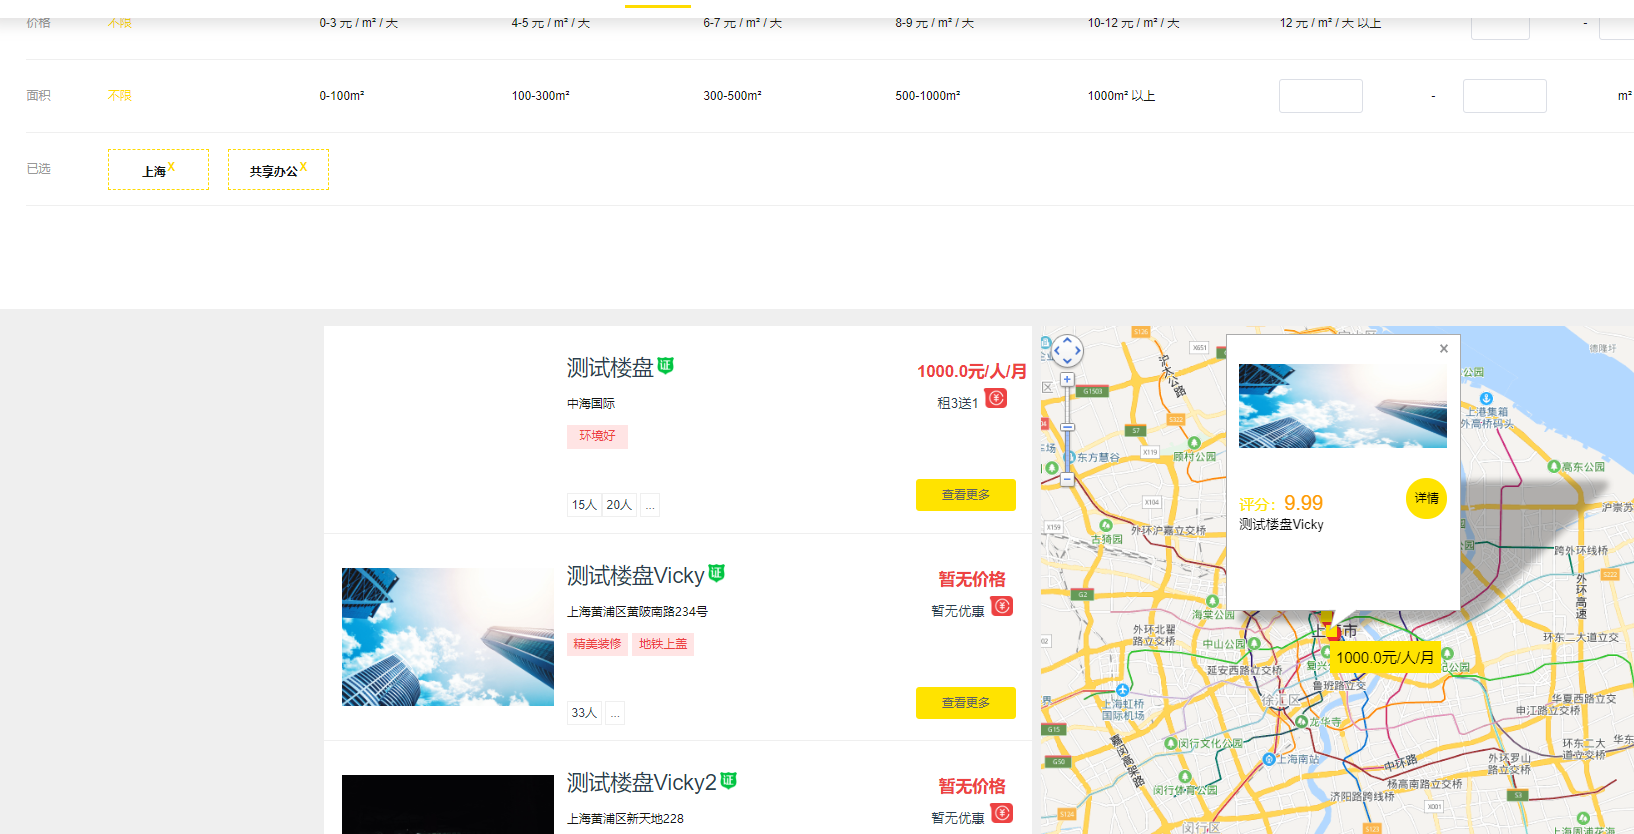Select the 33人 seat option

584,713
